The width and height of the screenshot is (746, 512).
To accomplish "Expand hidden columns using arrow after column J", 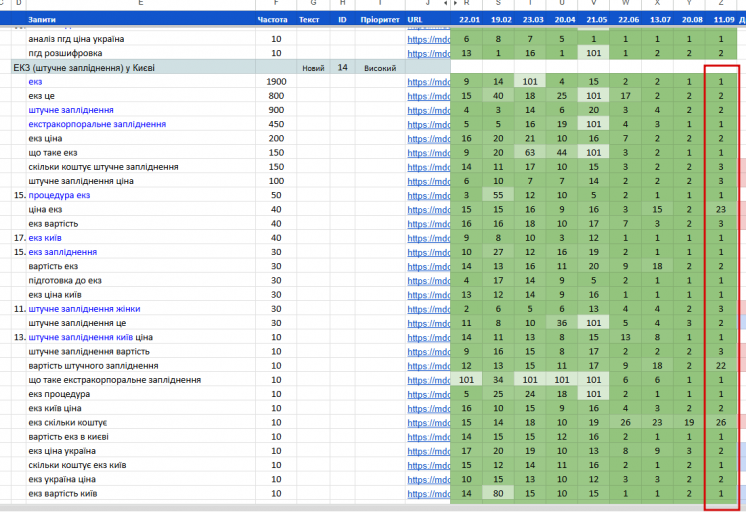I will [x=446, y=3].
